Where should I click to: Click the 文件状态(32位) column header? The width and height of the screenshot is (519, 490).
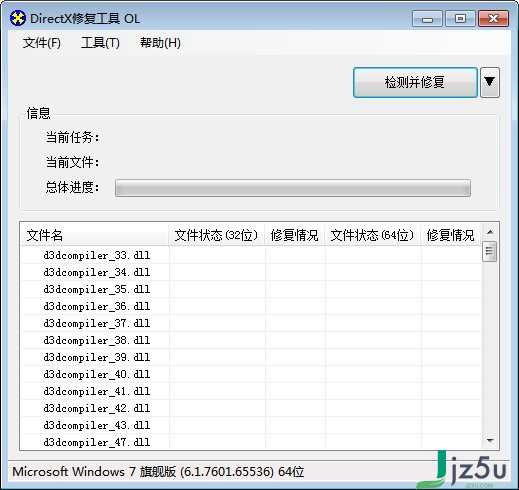click(x=216, y=235)
